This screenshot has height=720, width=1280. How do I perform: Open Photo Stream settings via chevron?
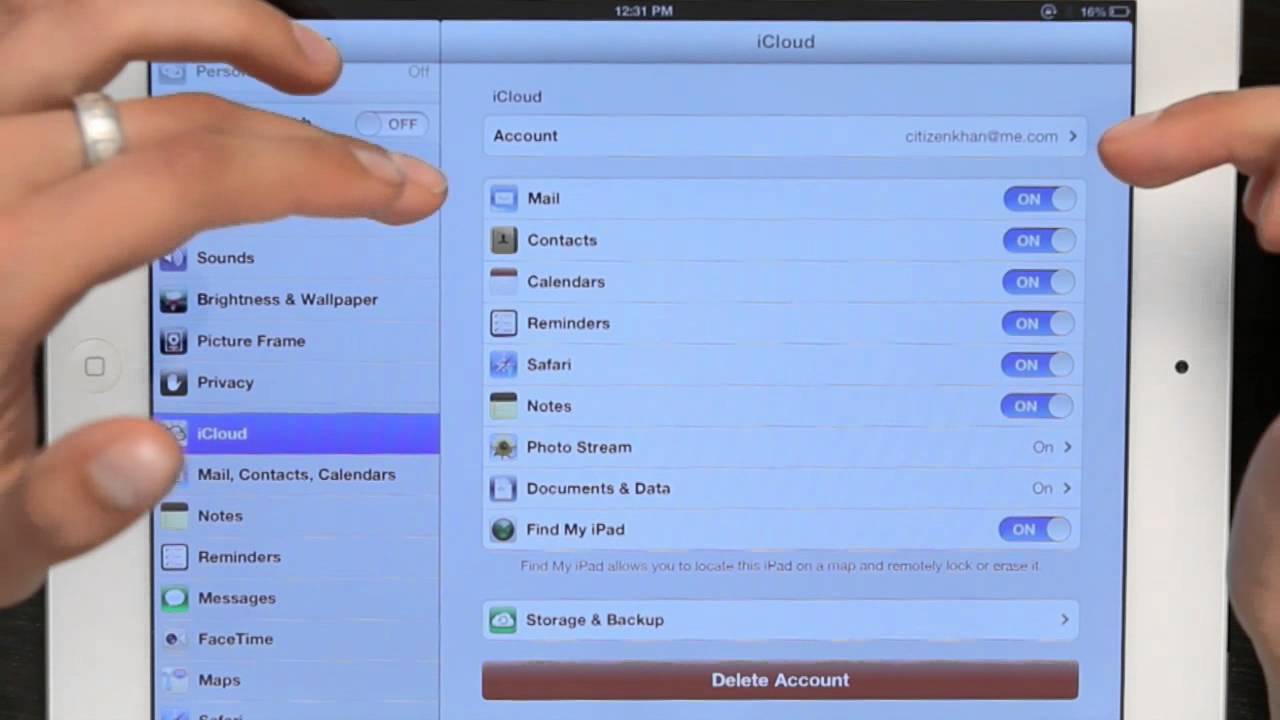click(1067, 447)
